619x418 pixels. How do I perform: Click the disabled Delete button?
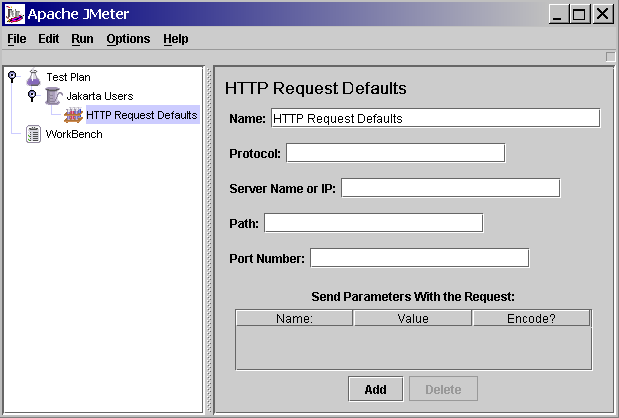tap(443, 389)
